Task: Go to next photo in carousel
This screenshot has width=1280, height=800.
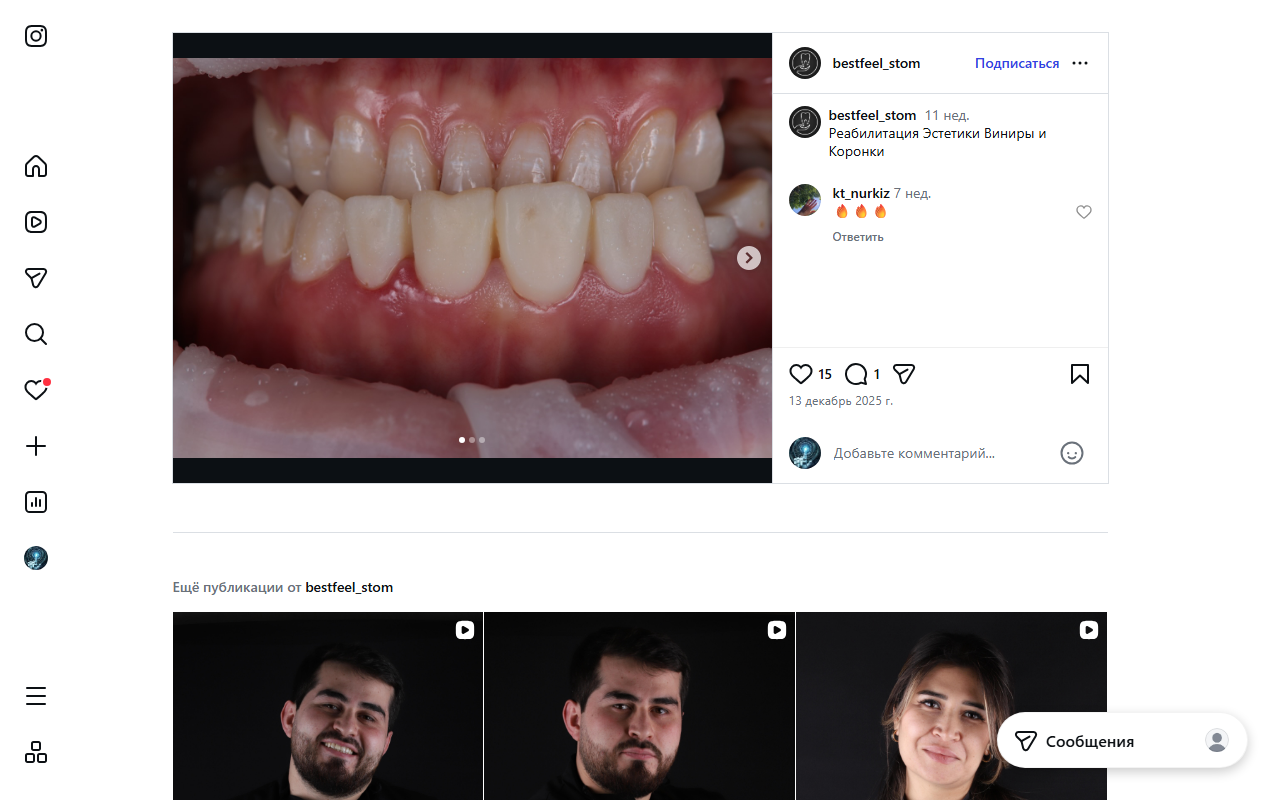Action: click(x=749, y=258)
